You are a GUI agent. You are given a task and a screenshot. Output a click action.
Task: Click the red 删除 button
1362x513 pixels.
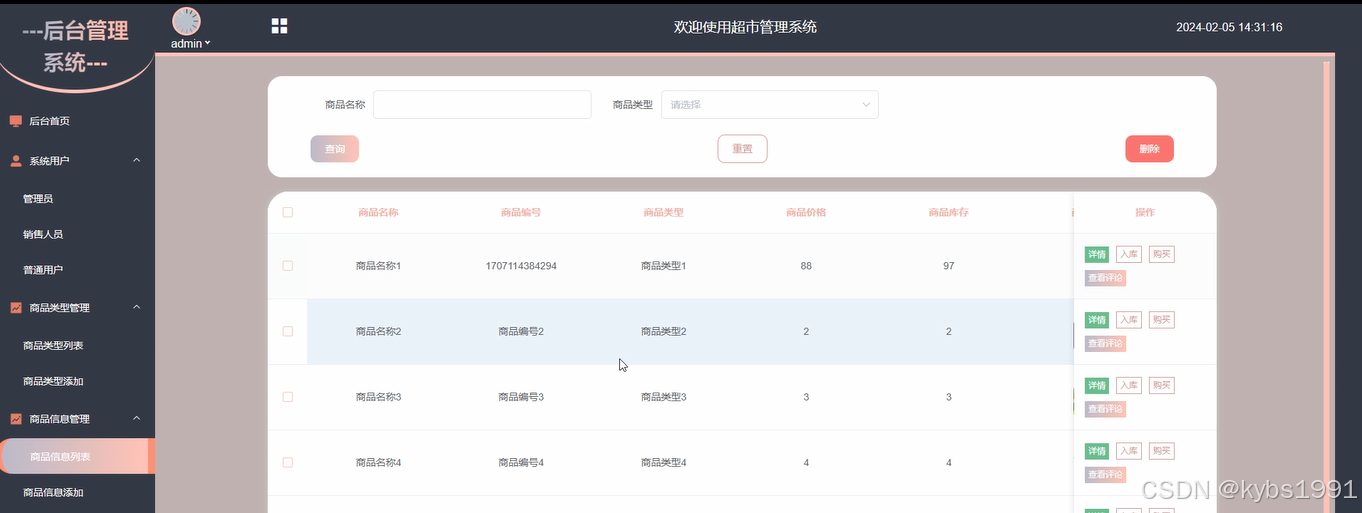(x=1149, y=149)
